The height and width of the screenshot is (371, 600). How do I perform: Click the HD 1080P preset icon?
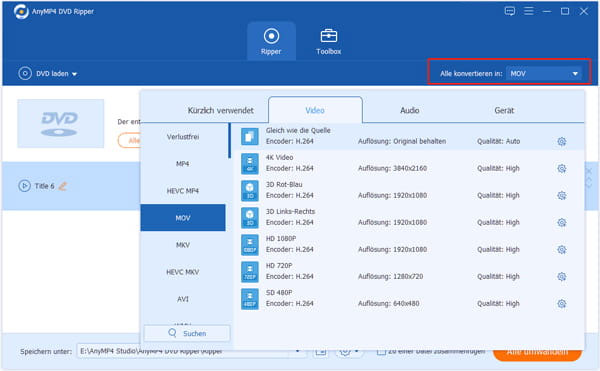[x=249, y=245]
